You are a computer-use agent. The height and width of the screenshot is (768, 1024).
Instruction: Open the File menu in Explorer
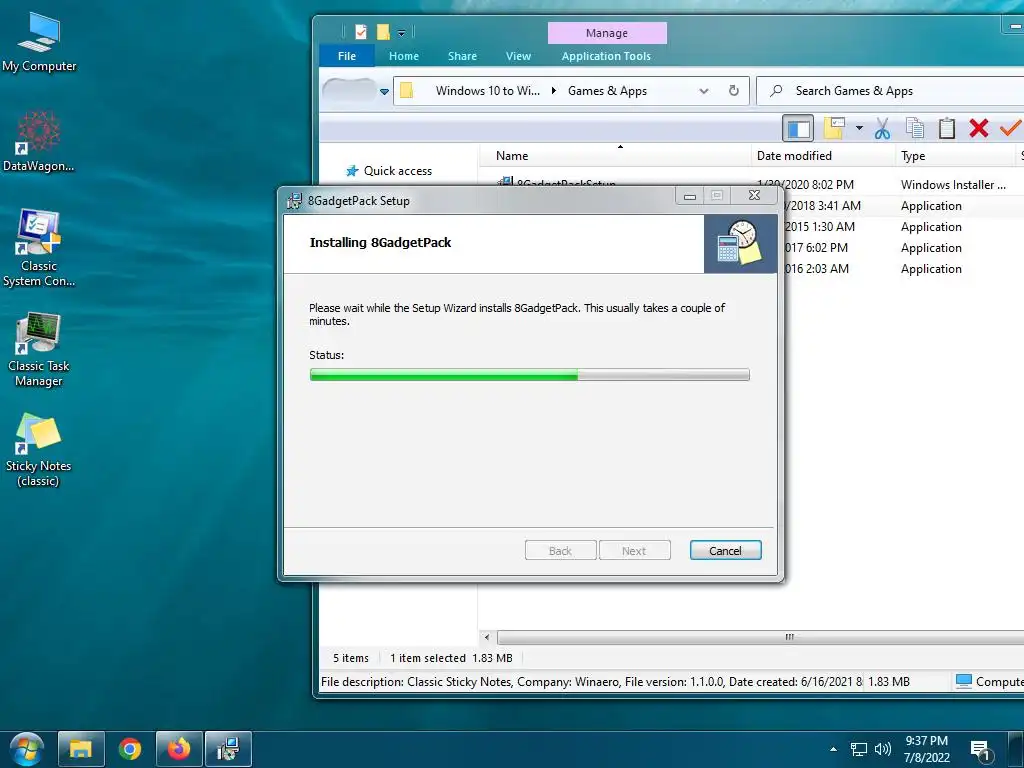[347, 56]
